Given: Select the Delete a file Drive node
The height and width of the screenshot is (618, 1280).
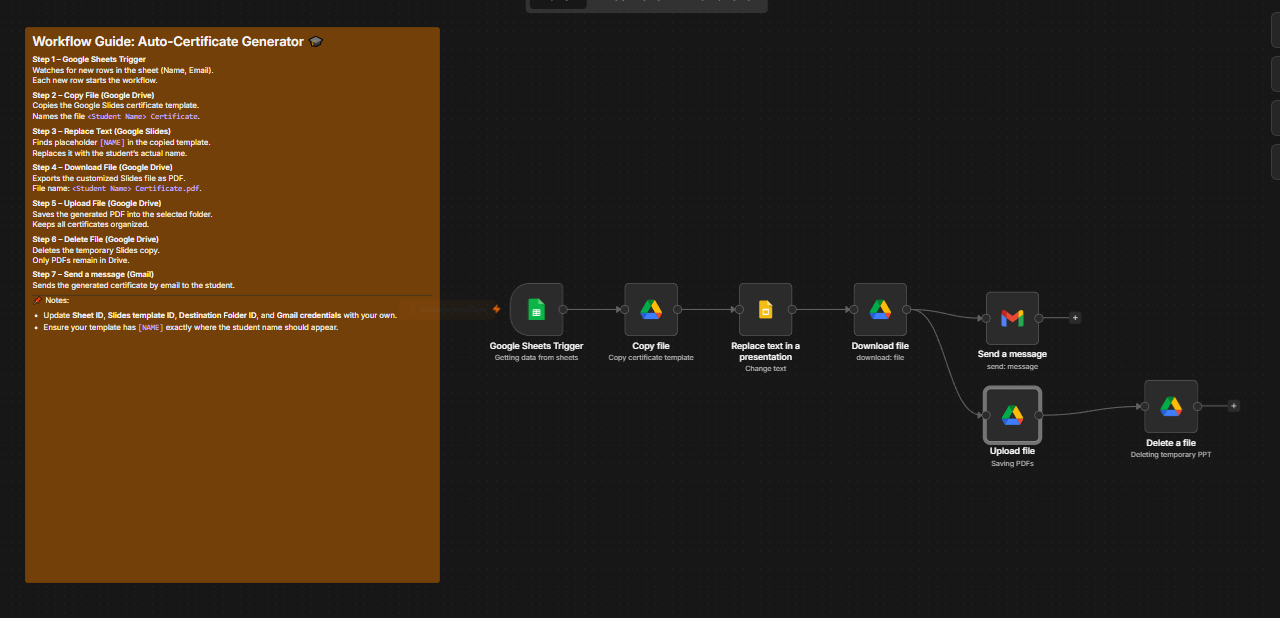Looking at the screenshot, I should tap(1171, 406).
